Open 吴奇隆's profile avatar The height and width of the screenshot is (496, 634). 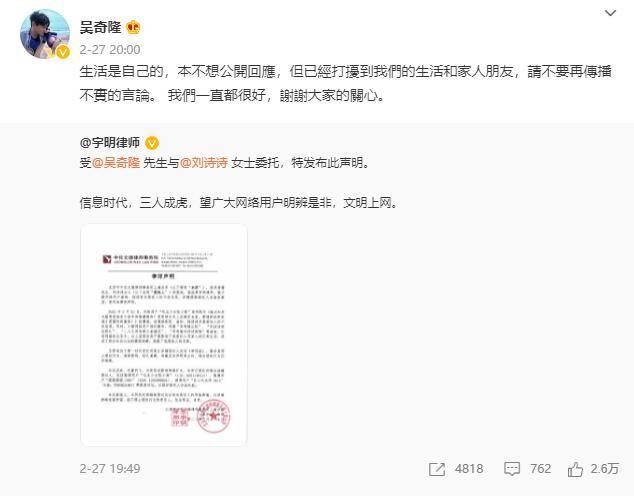tap(45, 34)
